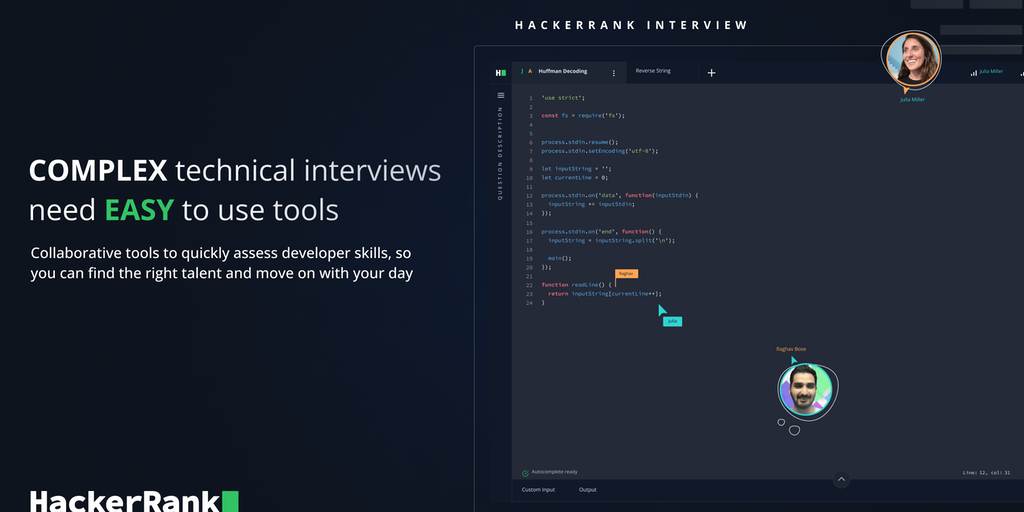Image resolution: width=1024 pixels, height=512 pixels.
Task: Click the function readLine() { line
Action: (576, 285)
